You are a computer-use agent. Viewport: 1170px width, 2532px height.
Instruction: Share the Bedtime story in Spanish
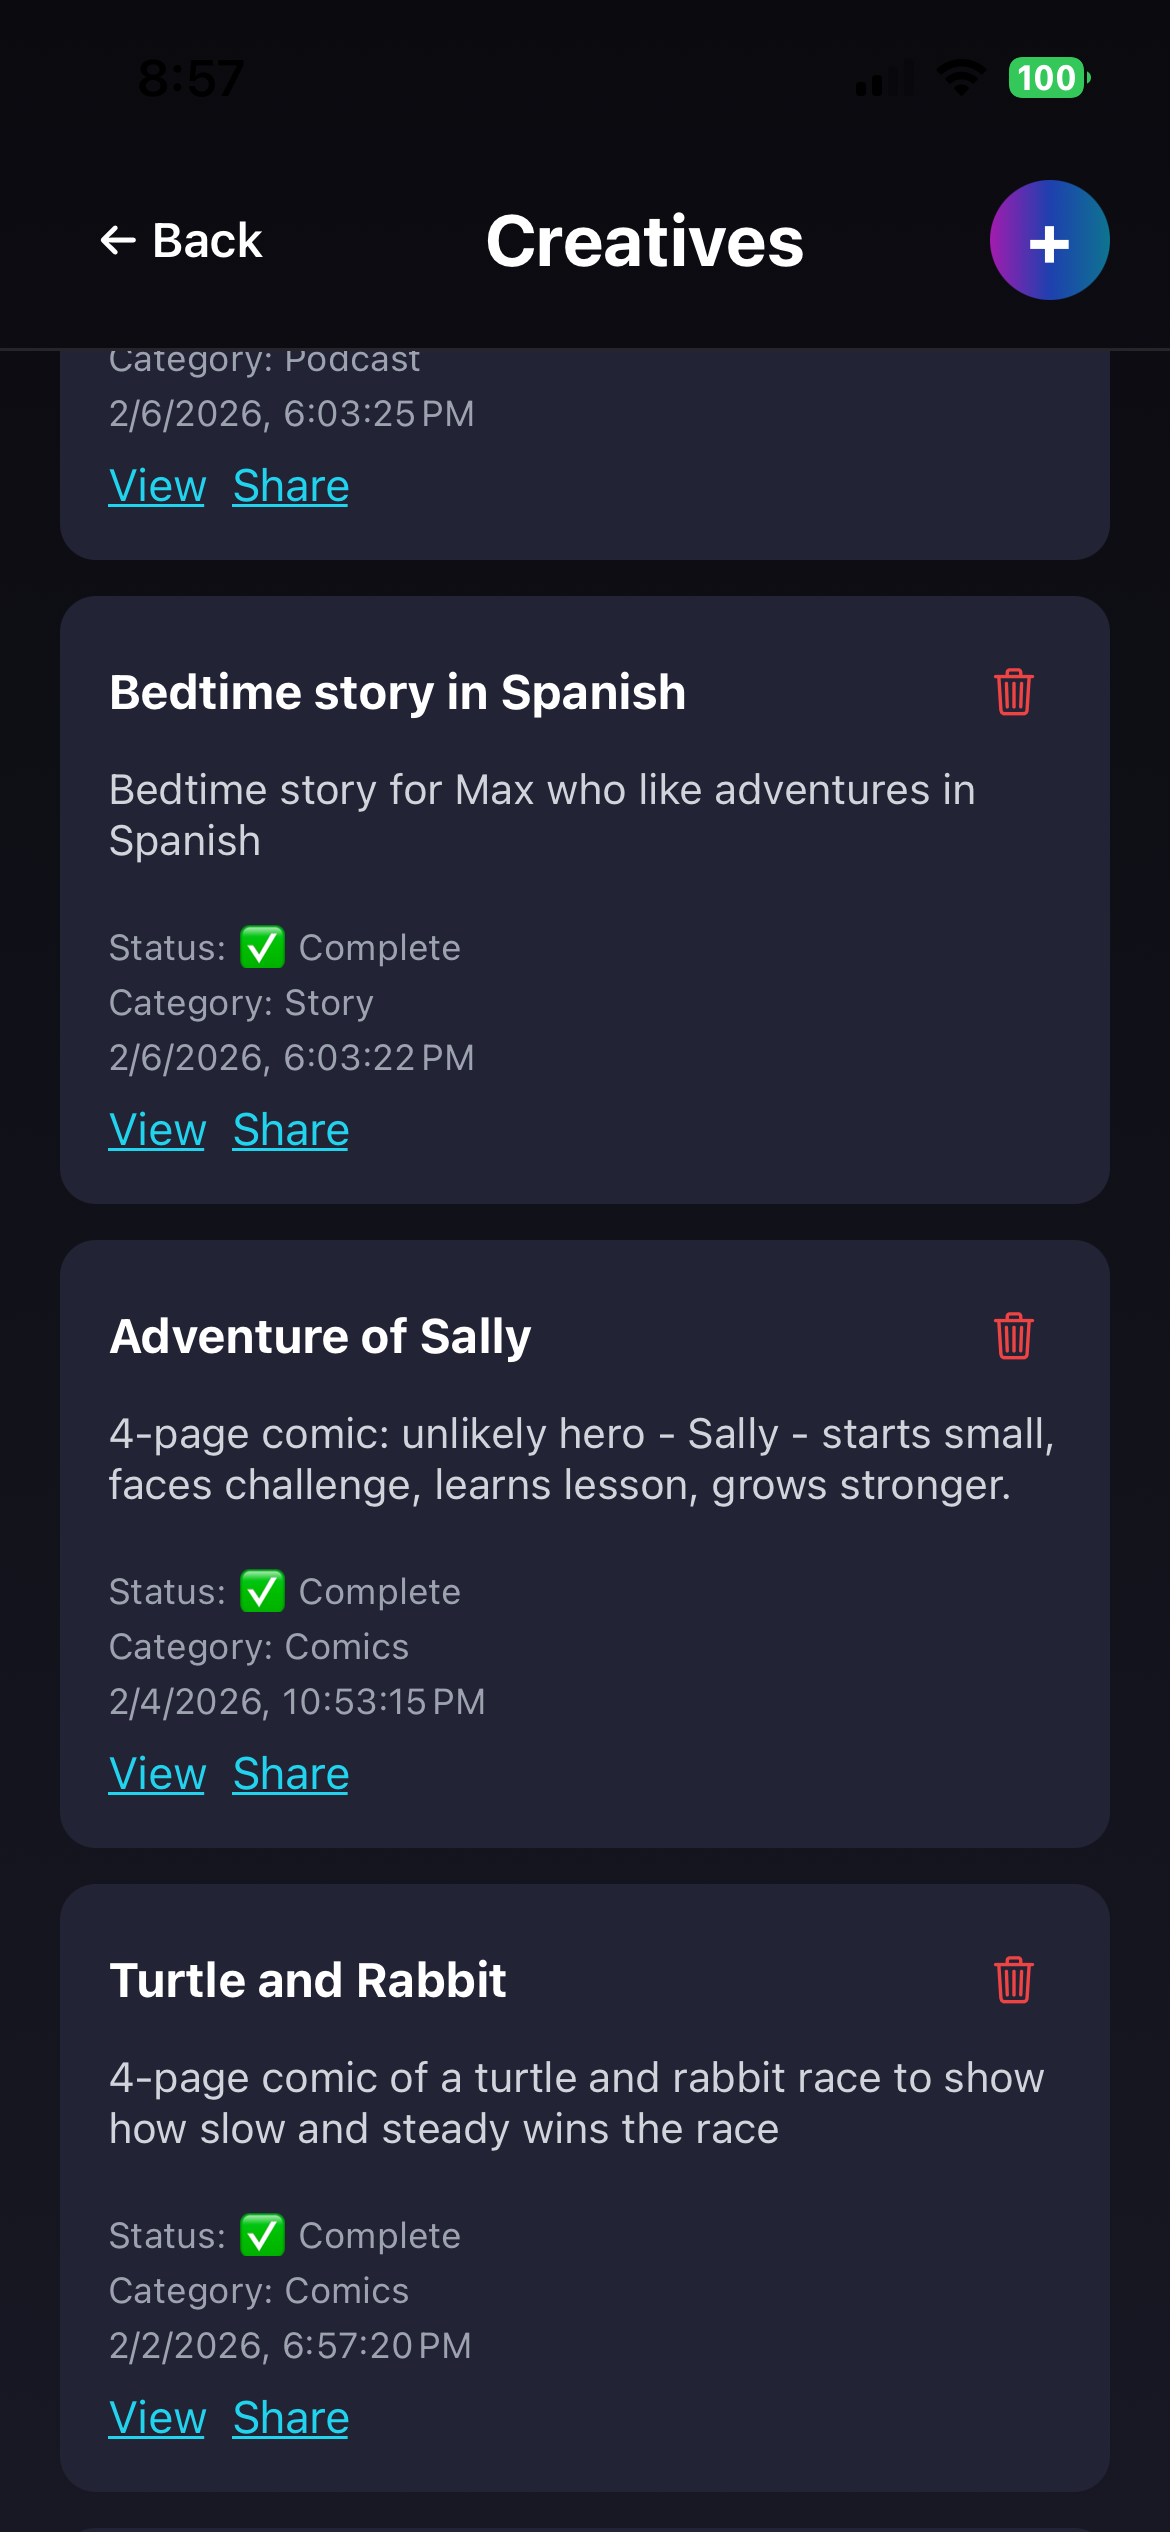tap(291, 1131)
